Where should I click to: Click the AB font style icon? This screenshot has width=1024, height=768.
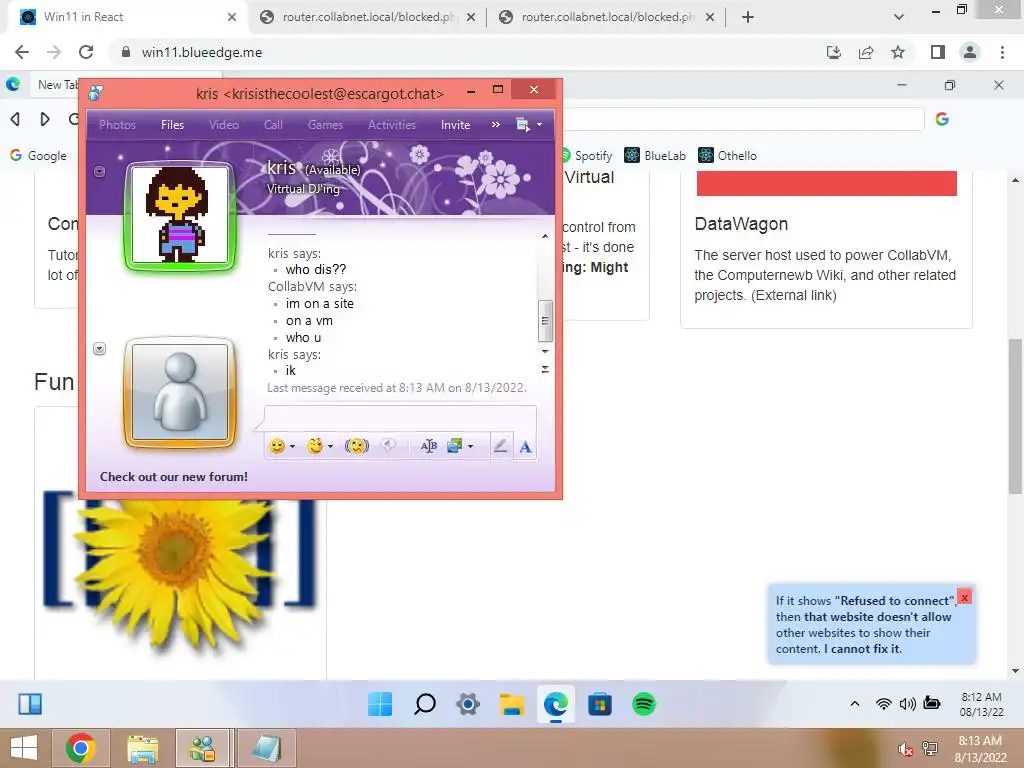[428, 446]
